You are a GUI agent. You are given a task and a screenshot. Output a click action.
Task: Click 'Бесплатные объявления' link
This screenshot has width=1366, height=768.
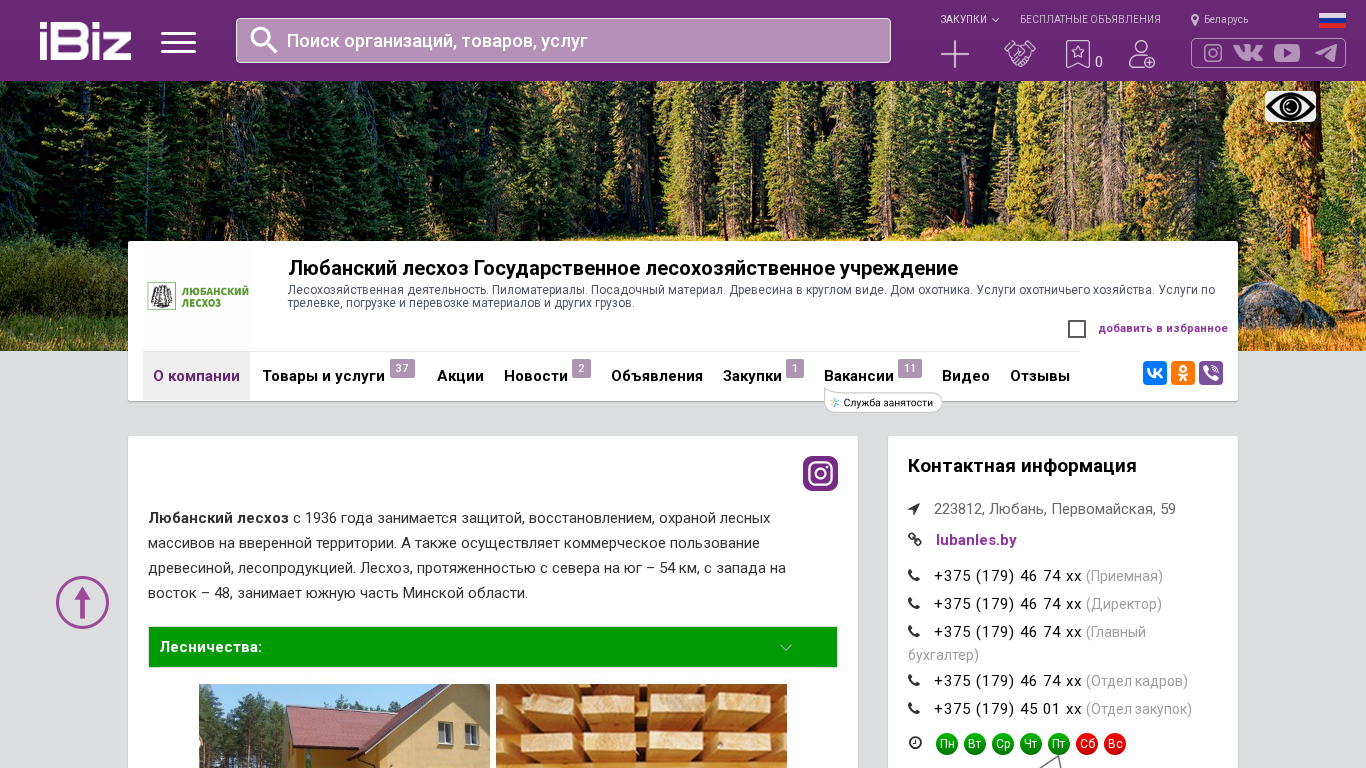(1090, 20)
